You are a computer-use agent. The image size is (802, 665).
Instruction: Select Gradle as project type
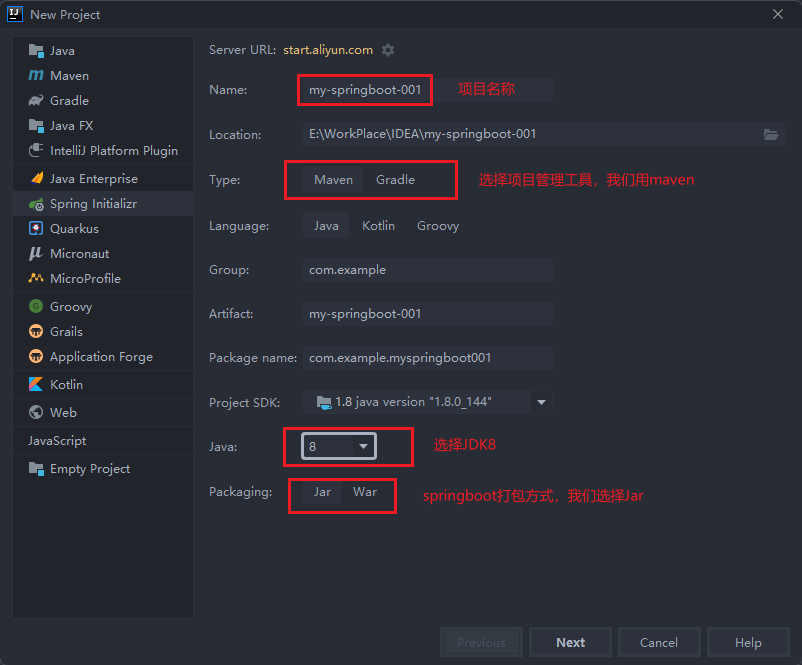(x=395, y=180)
